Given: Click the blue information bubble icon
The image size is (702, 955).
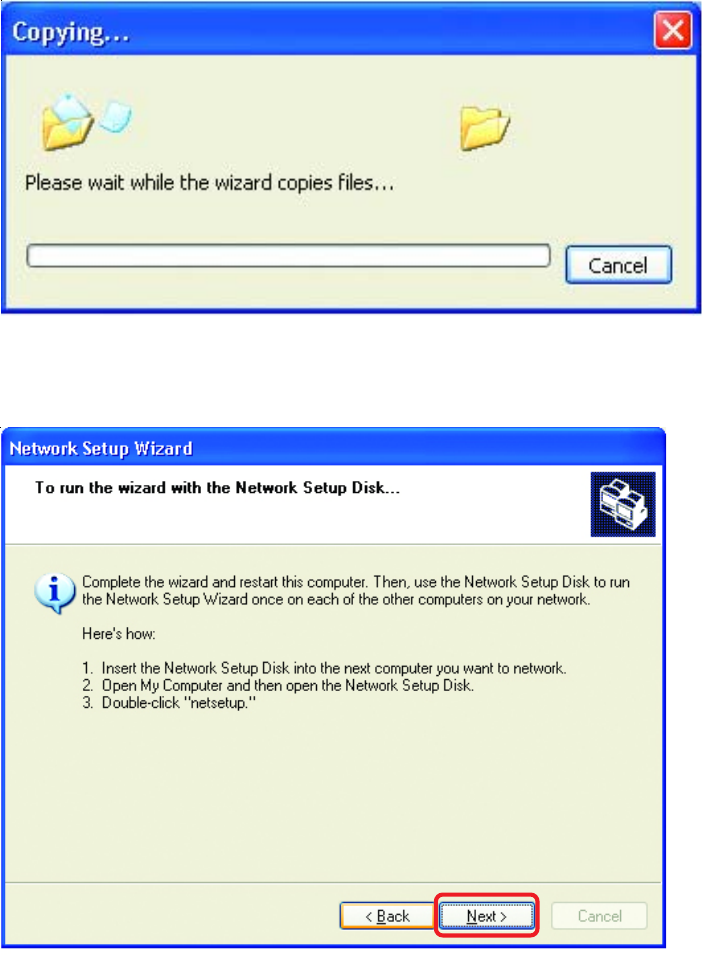Looking at the screenshot, I should pyautogui.click(x=55, y=593).
